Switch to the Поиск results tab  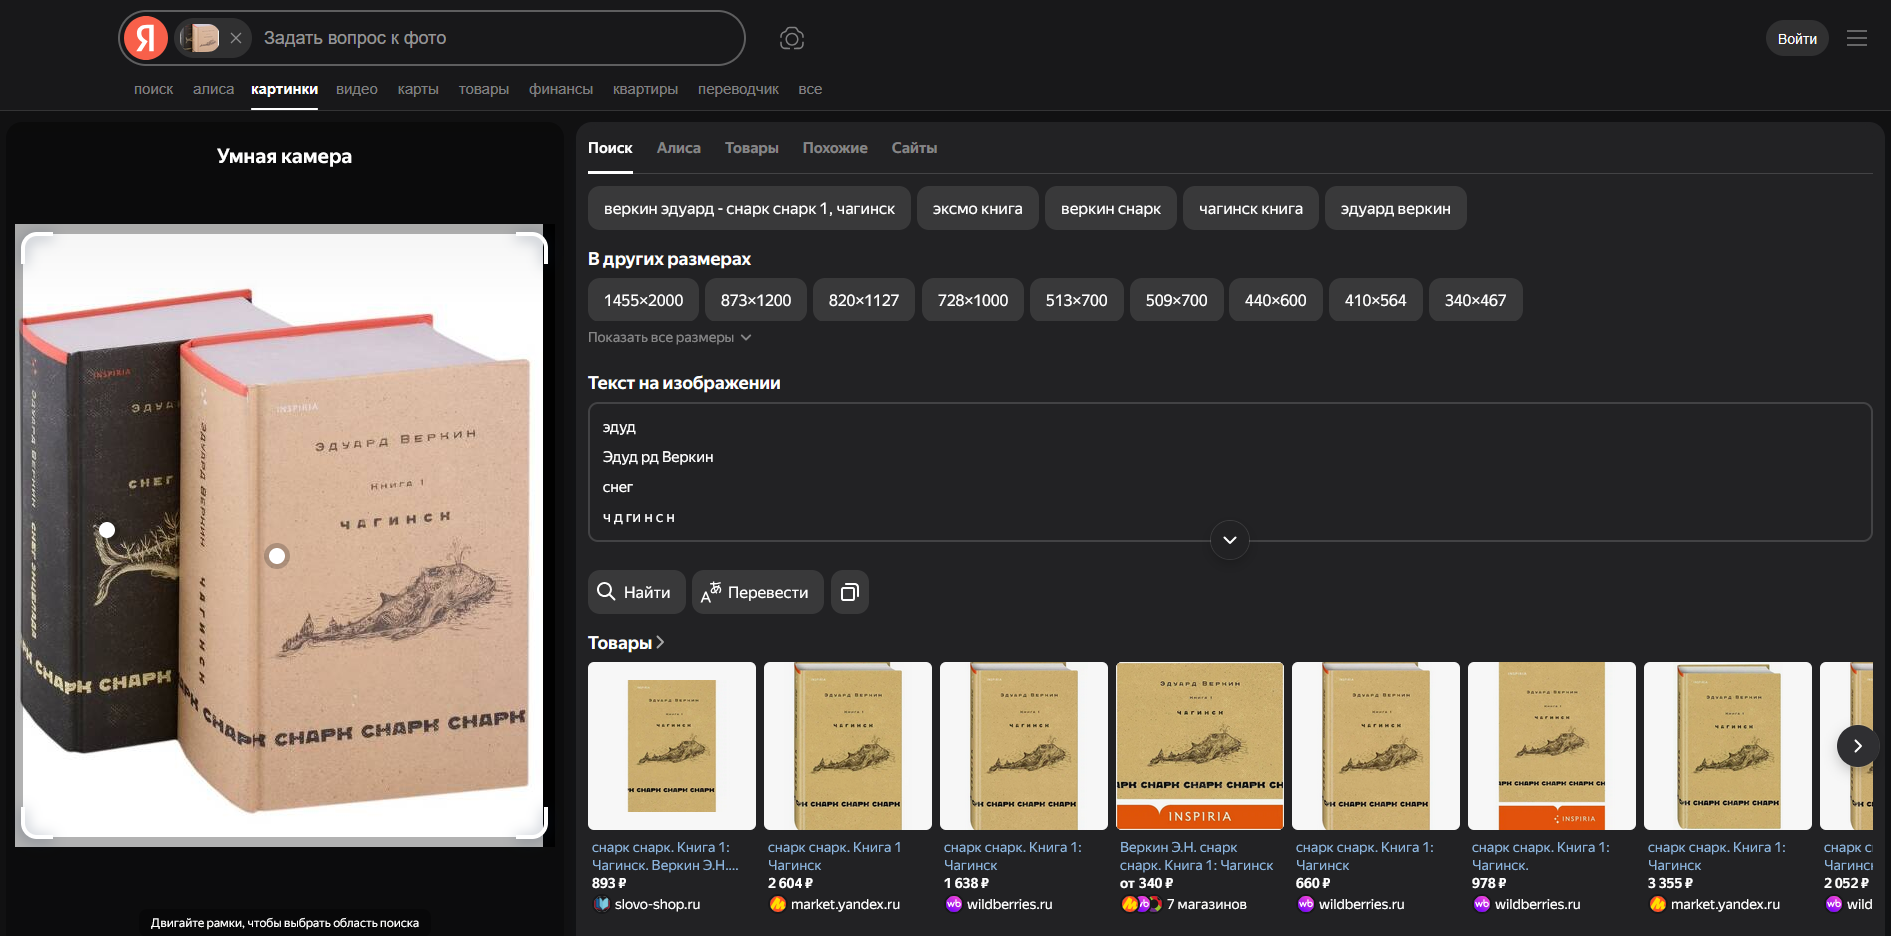(610, 148)
